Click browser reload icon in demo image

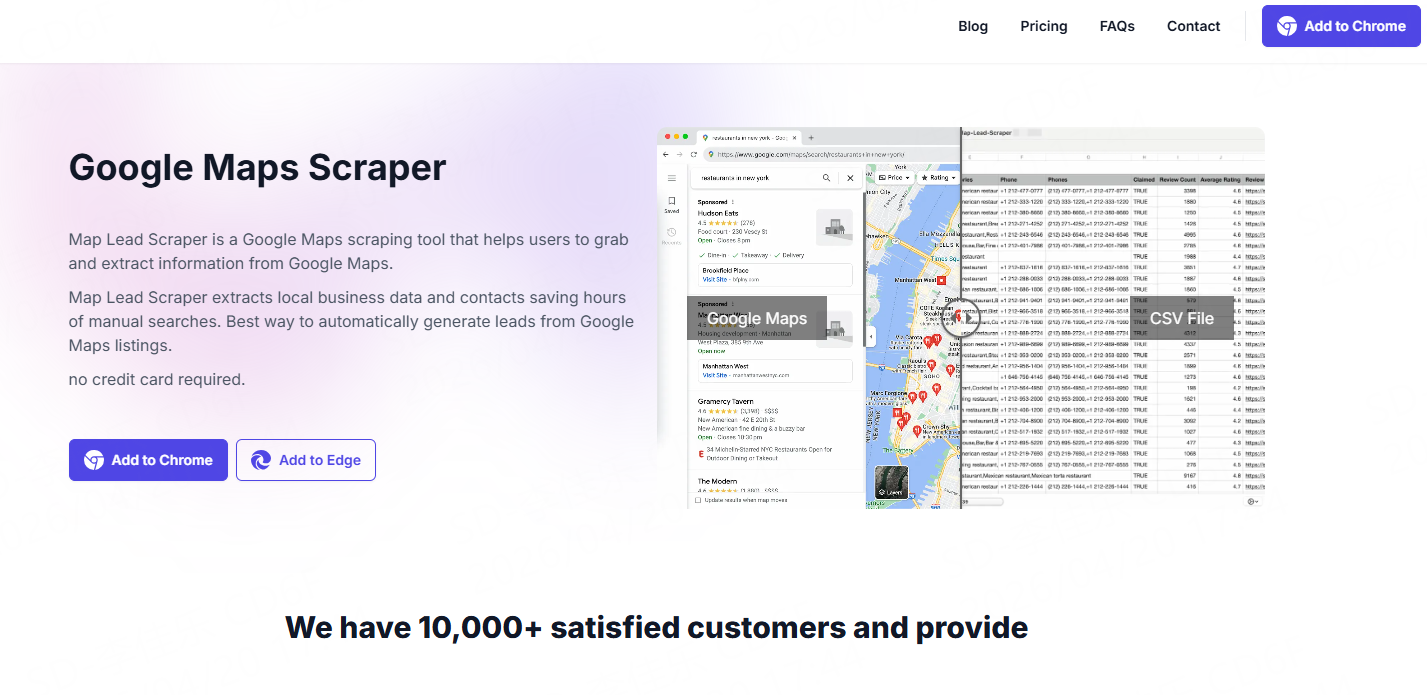pyautogui.click(x=696, y=154)
